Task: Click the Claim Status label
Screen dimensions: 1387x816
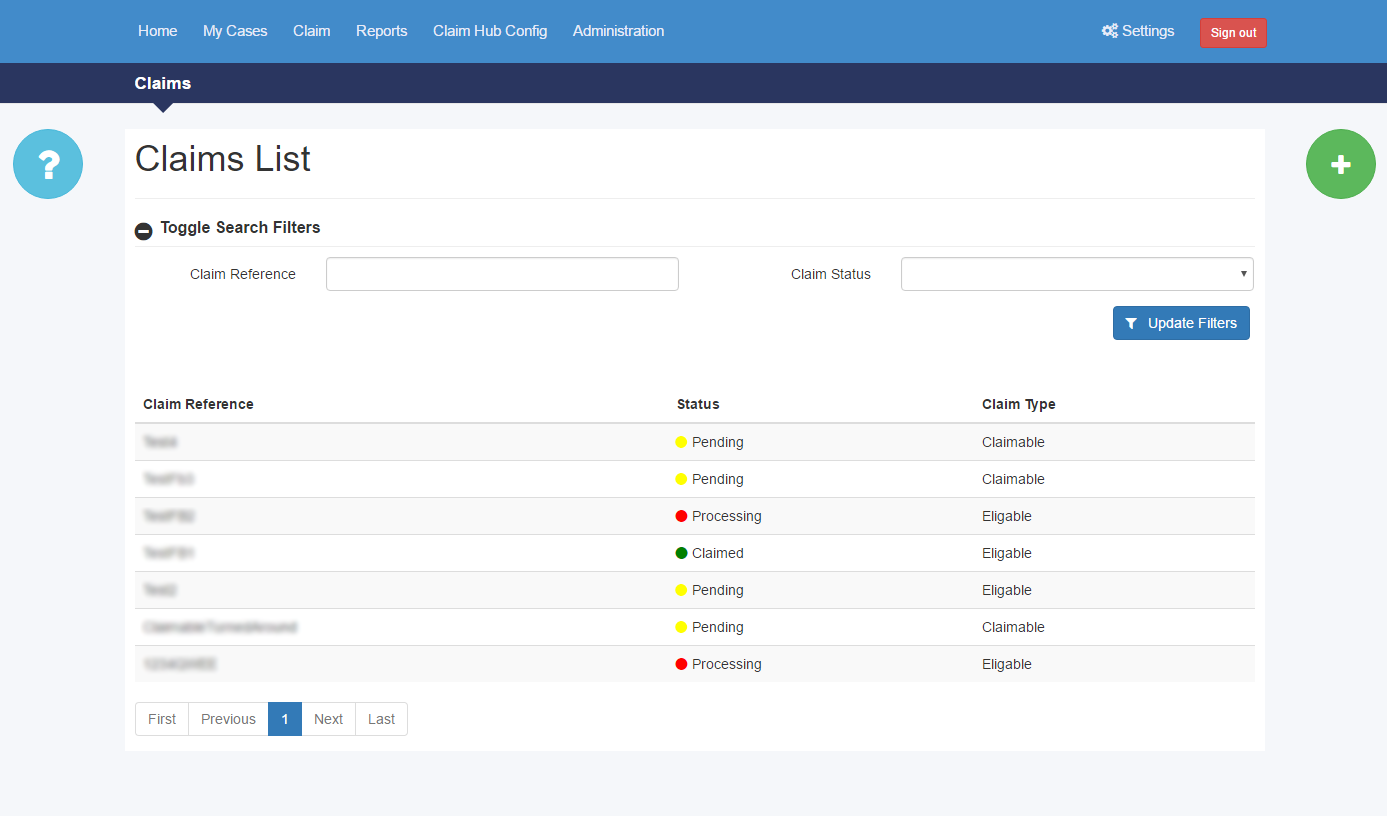Action: pyautogui.click(x=831, y=274)
